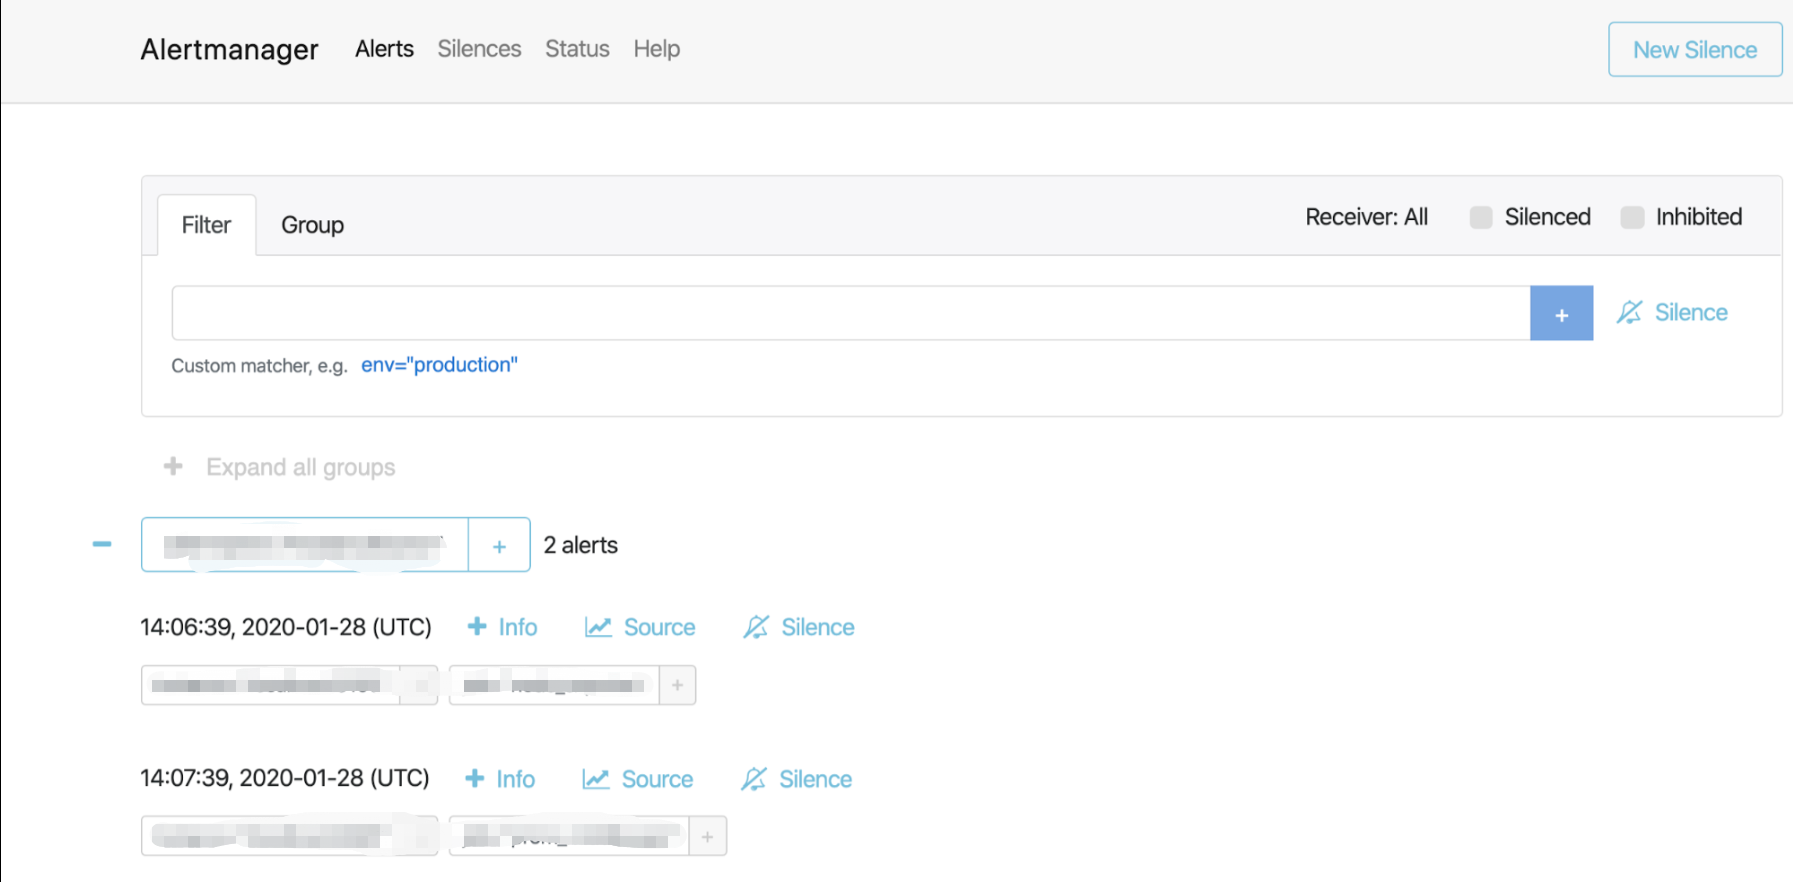Click chart icon of 14:06:39 alert Source
Image resolution: width=1793 pixels, height=882 pixels.
(x=598, y=627)
